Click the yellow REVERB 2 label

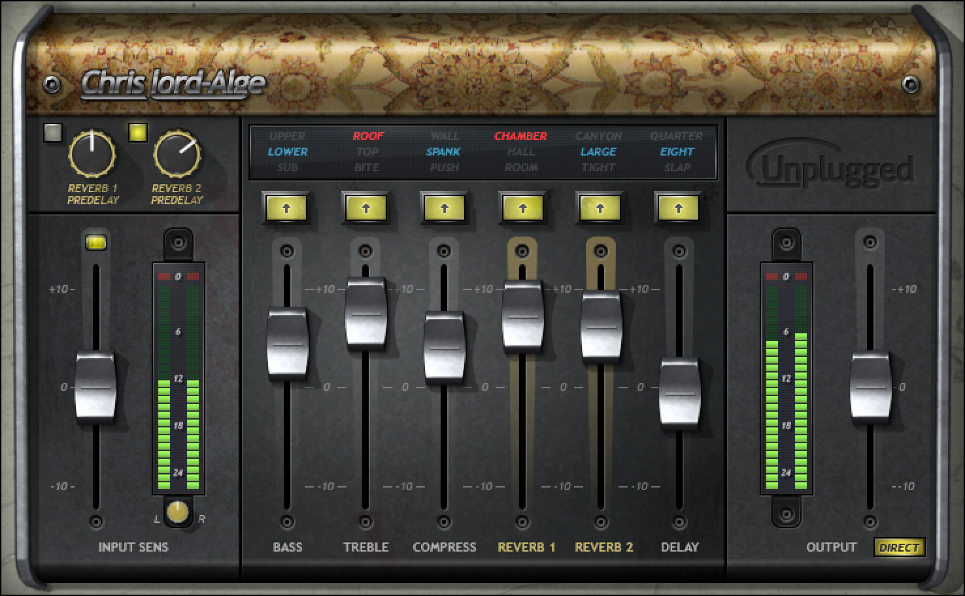pos(603,547)
